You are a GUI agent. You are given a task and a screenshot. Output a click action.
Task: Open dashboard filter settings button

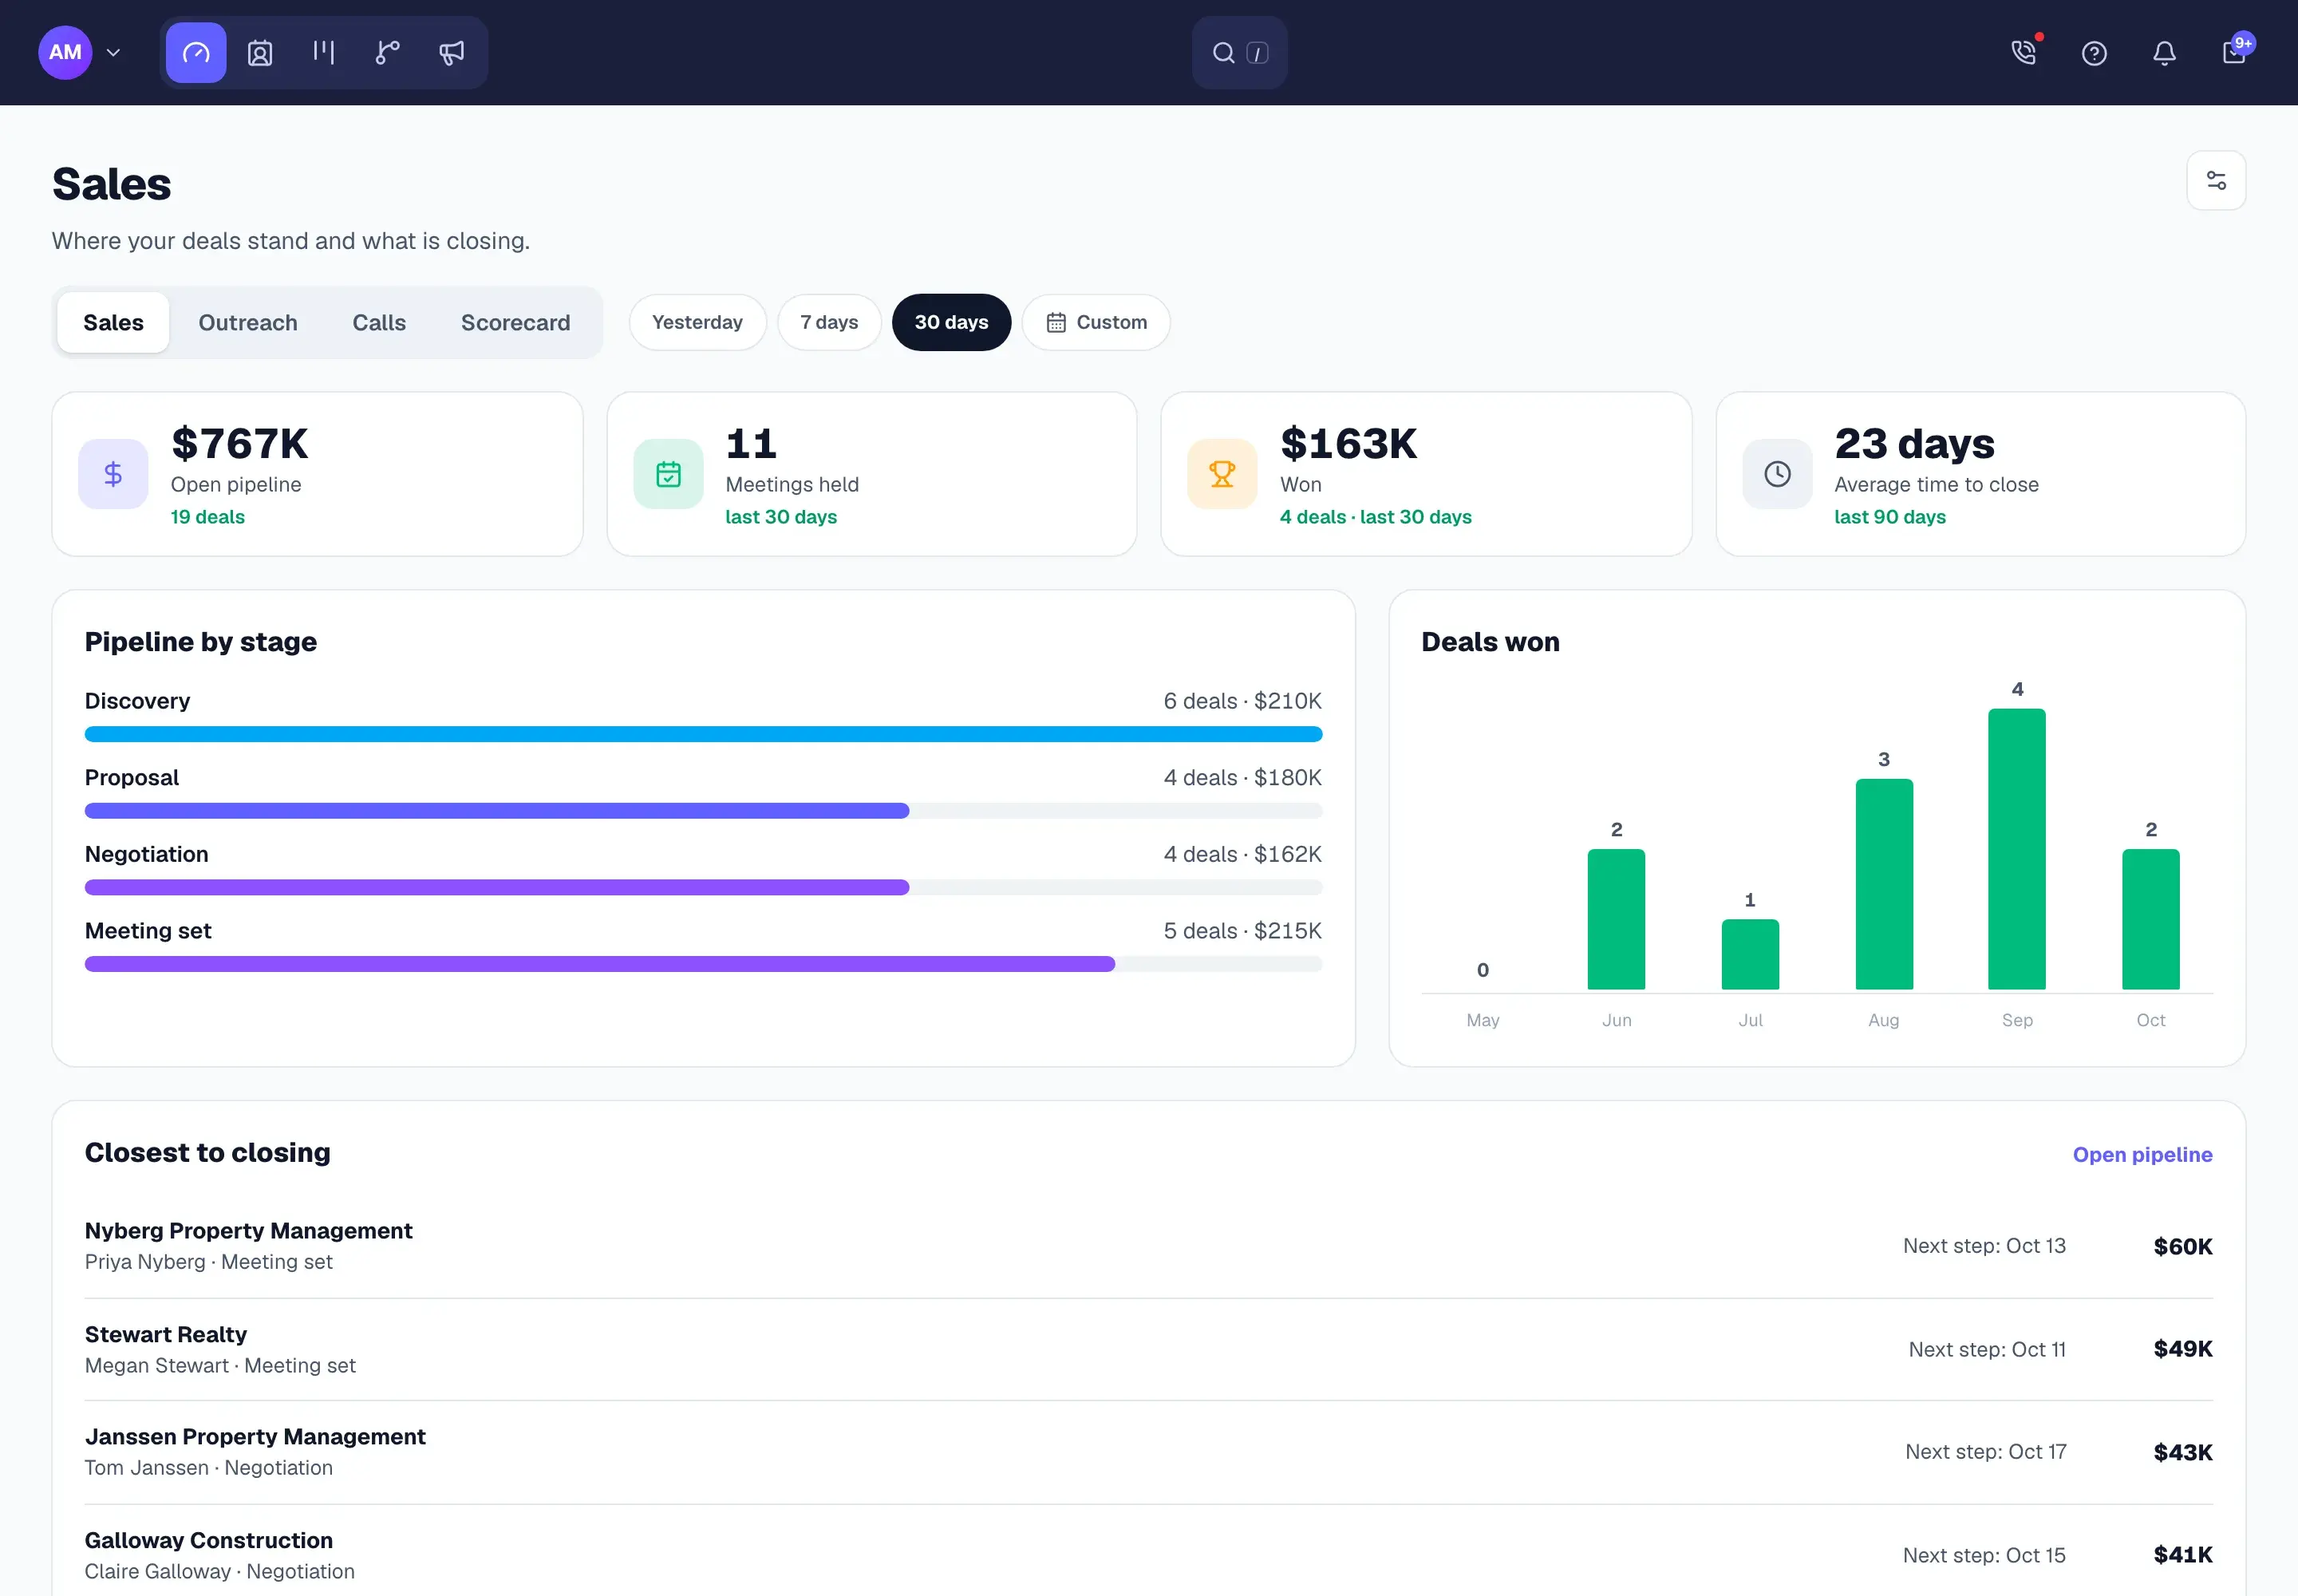pyautogui.click(x=2216, y=181)
